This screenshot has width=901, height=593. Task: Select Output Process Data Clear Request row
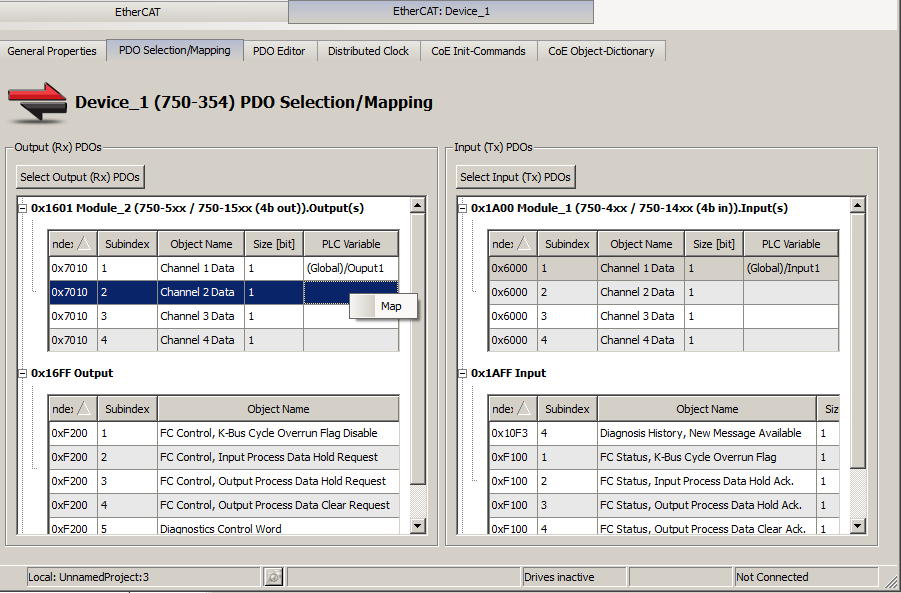(224, 506)
